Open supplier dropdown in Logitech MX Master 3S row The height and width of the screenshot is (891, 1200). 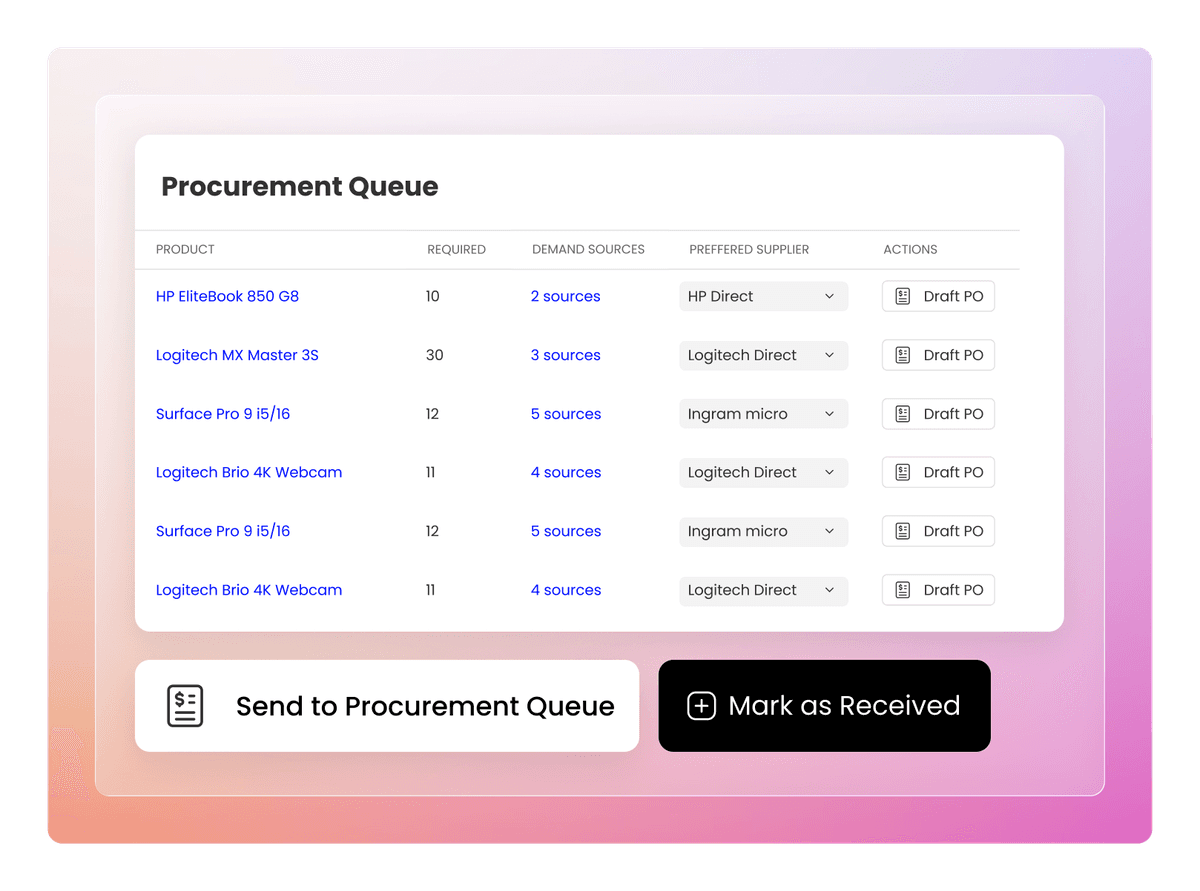[763, 355]
